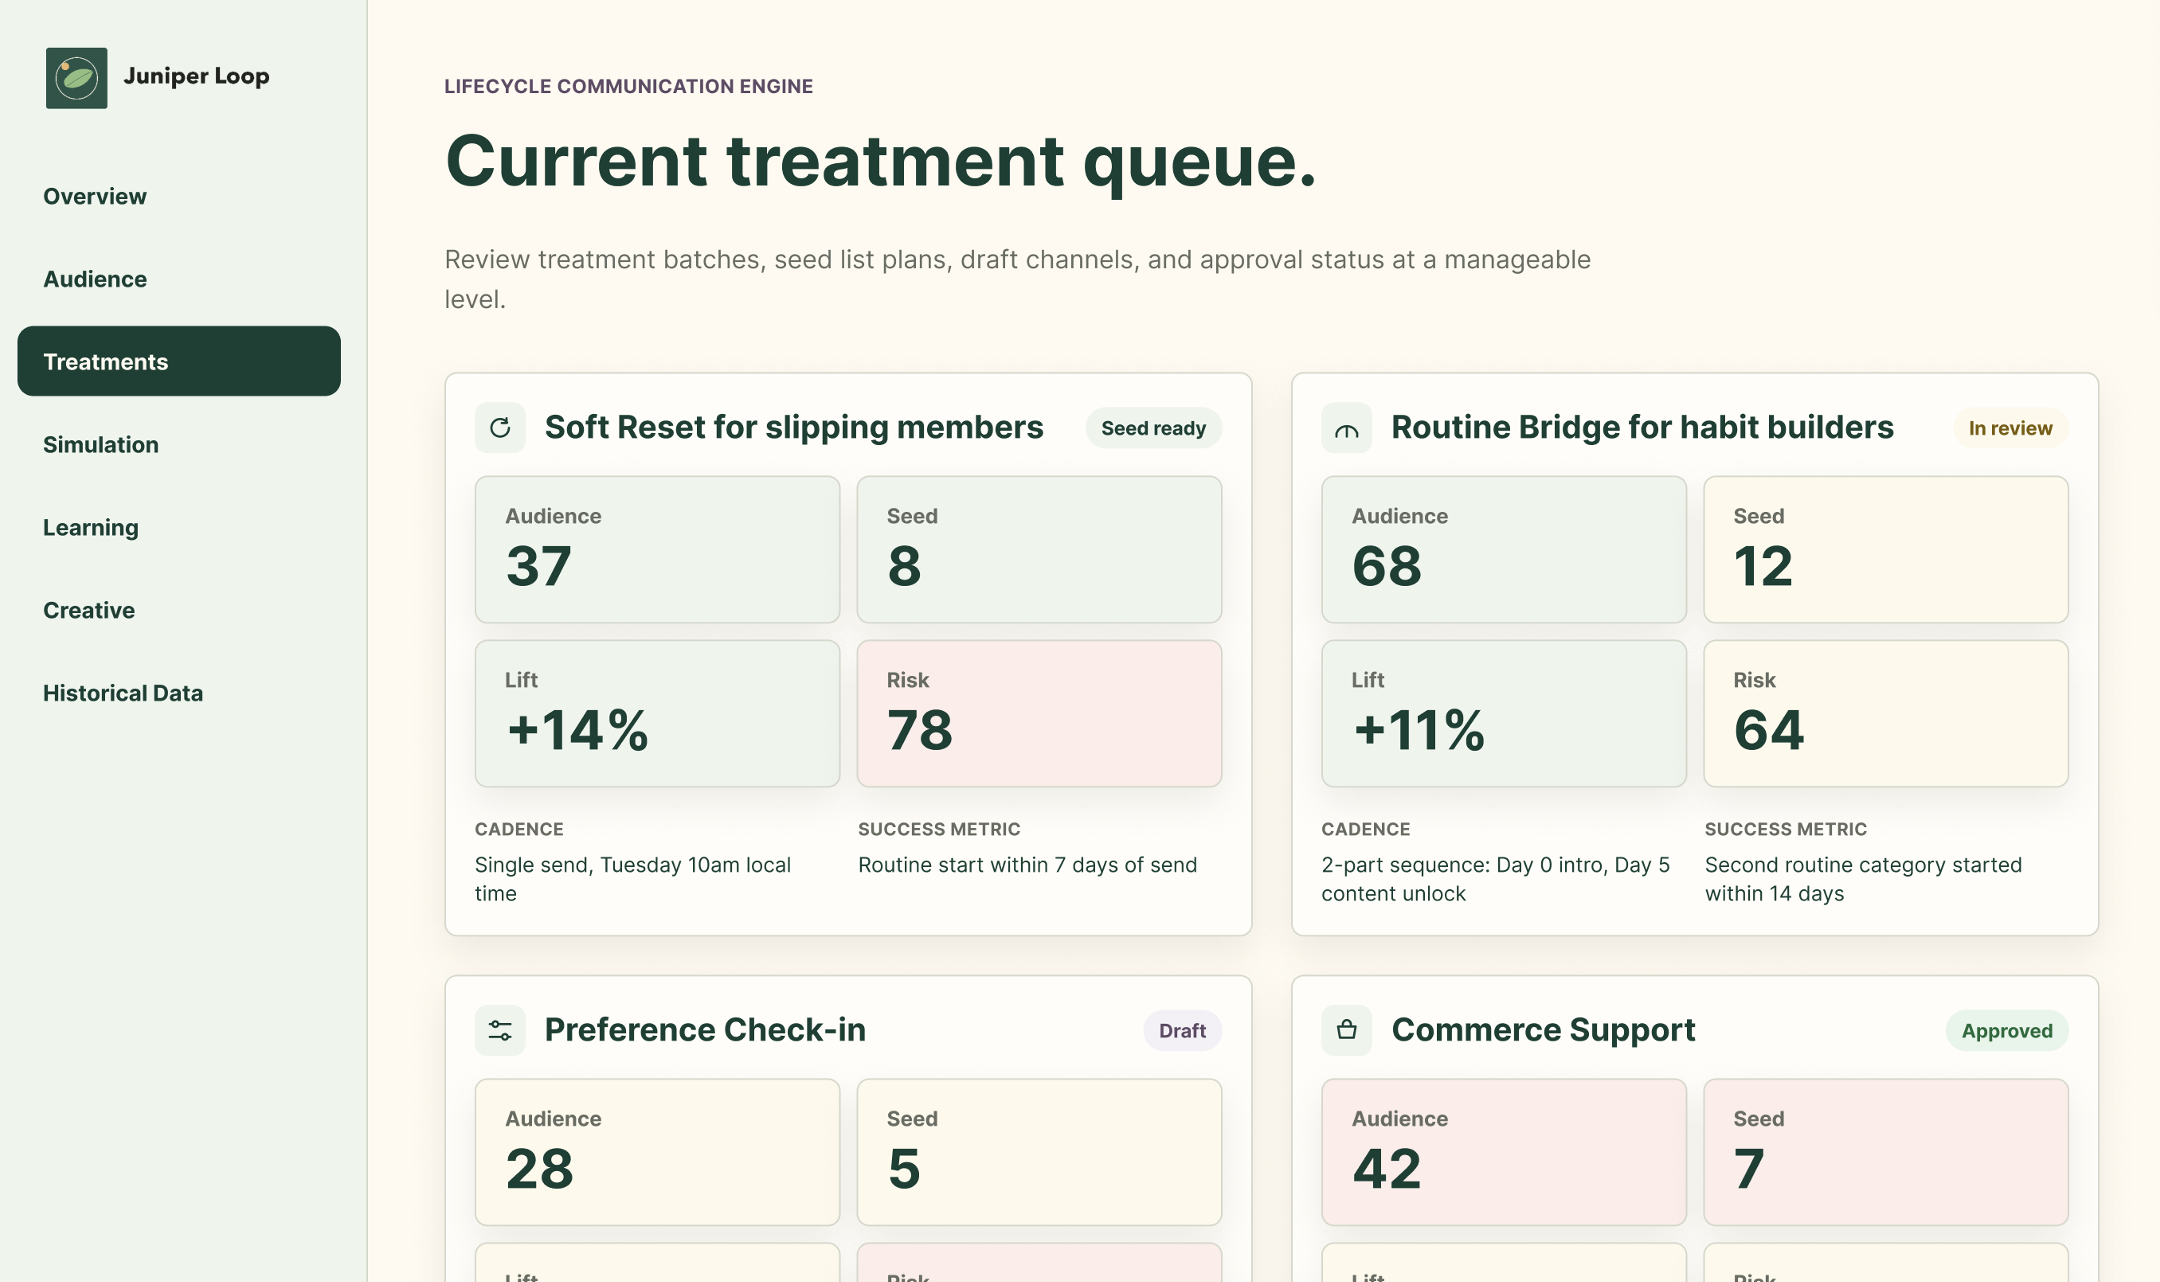This screenshot has width=2160, height=1282.
Task: Click "LIFECYCLE COMMUNICATION ENGINE" label
Action: pyautogui.click(x=628, y=86)
